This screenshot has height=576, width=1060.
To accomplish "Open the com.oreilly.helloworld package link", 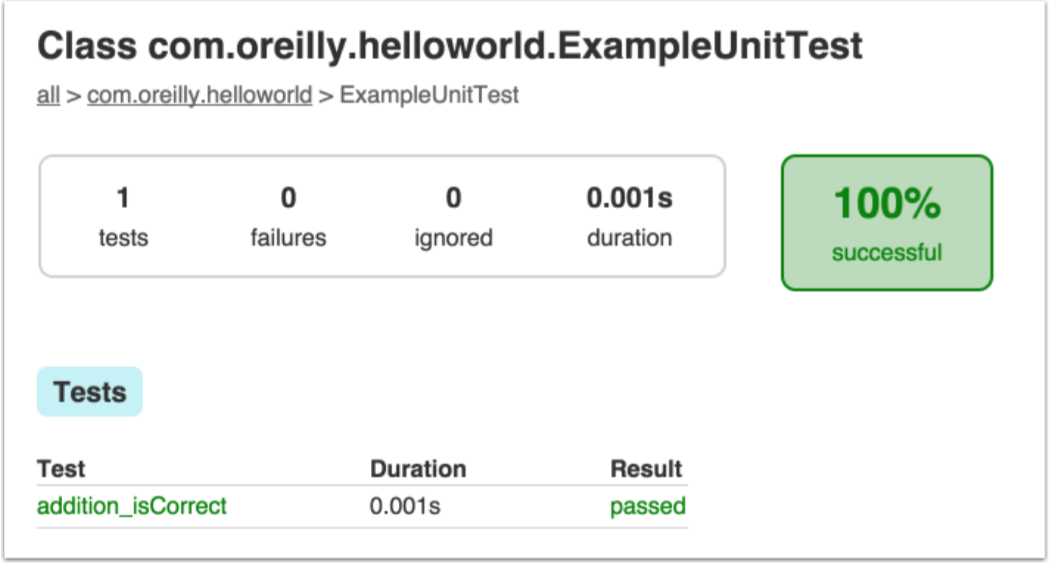I will (x=199, y=95).
